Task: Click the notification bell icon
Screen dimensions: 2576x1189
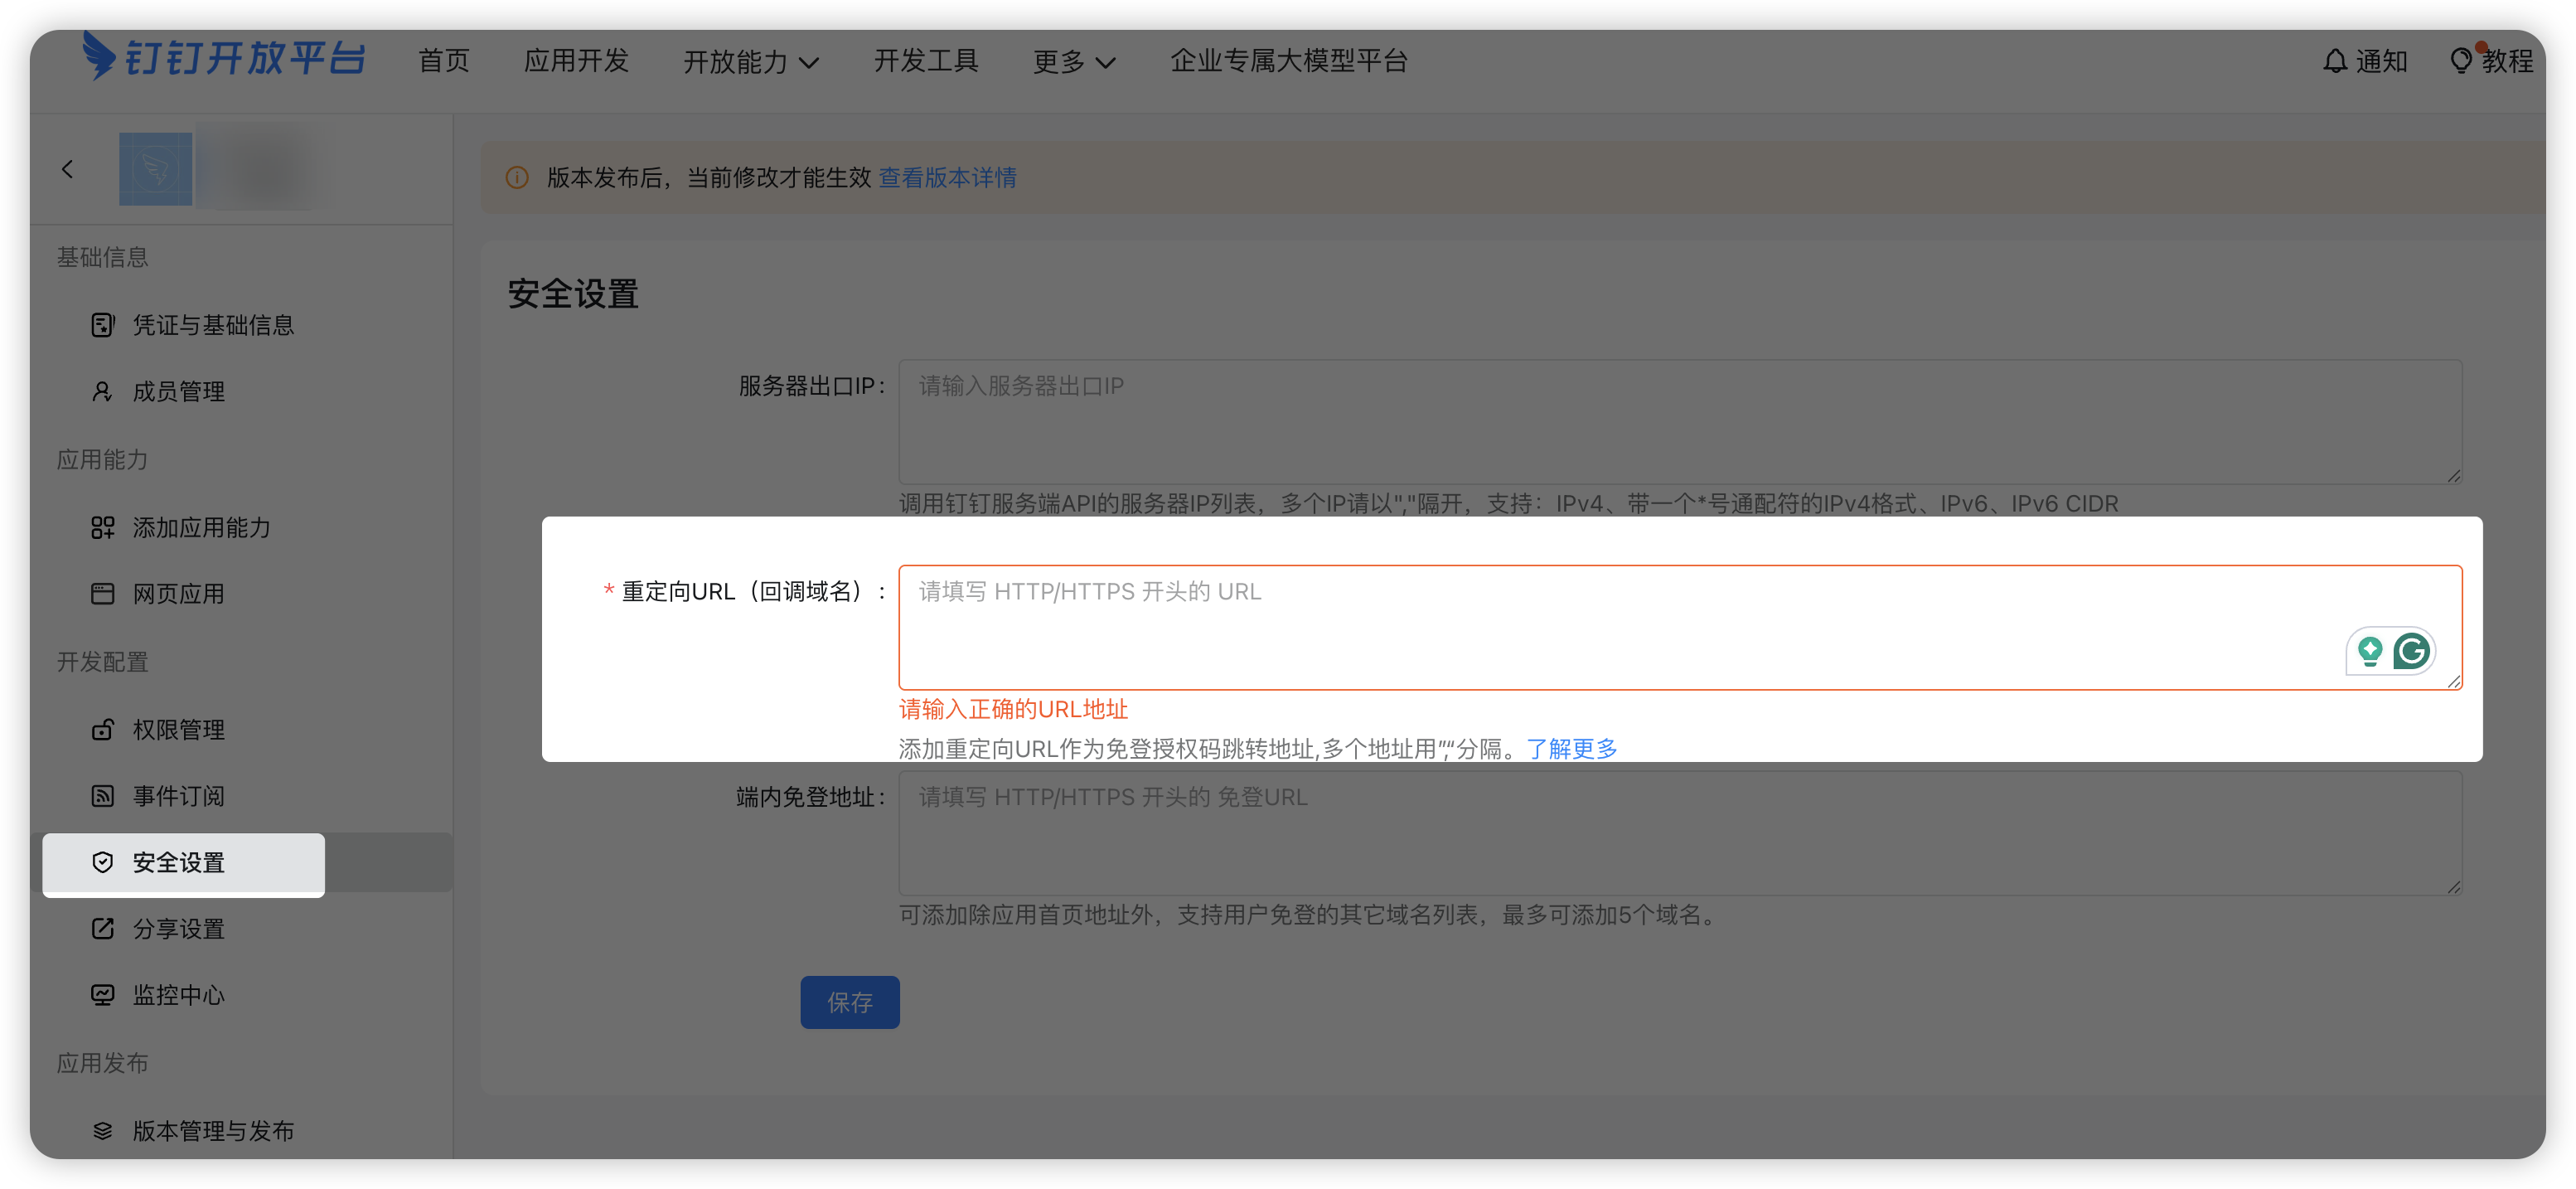Action: [x=2334, y=61]
